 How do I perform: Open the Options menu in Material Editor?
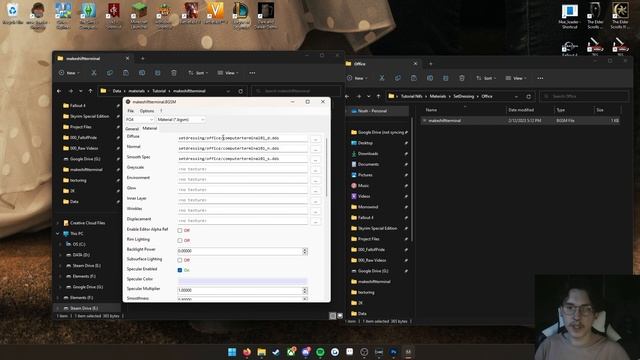click(147, 111)
